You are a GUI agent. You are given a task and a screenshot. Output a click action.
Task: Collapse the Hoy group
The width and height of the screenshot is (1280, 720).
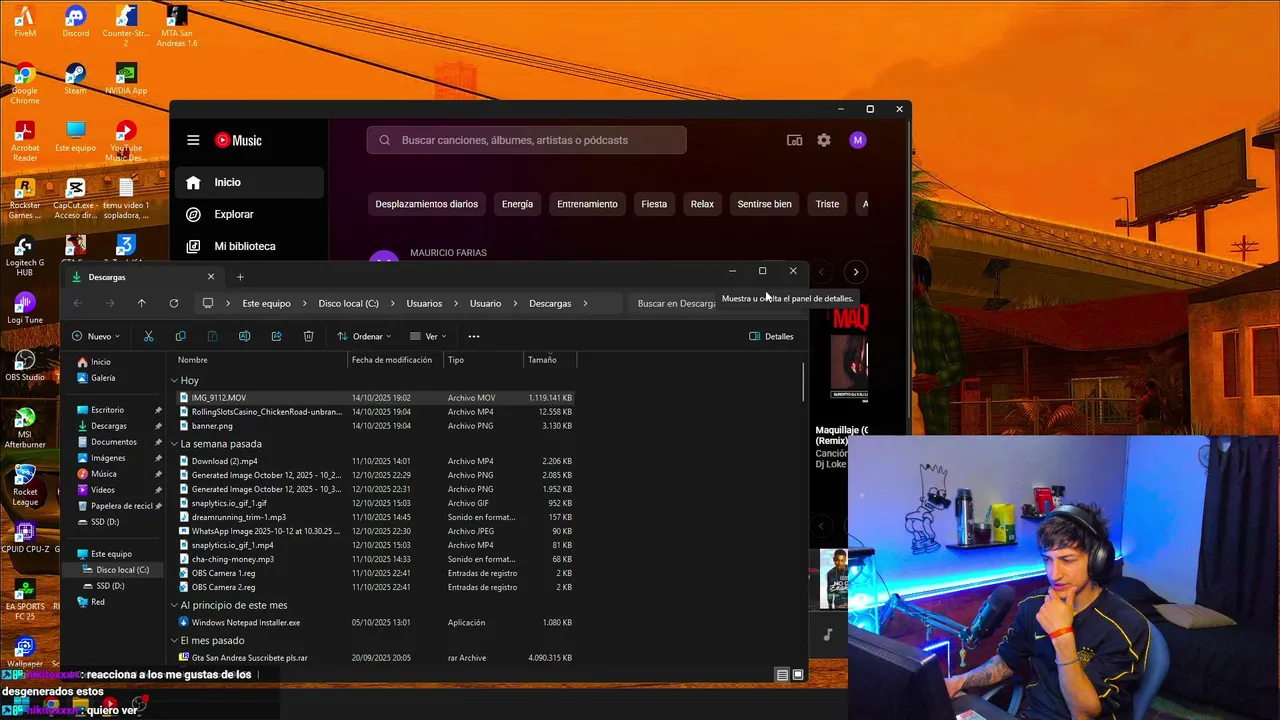pos(174,381)
